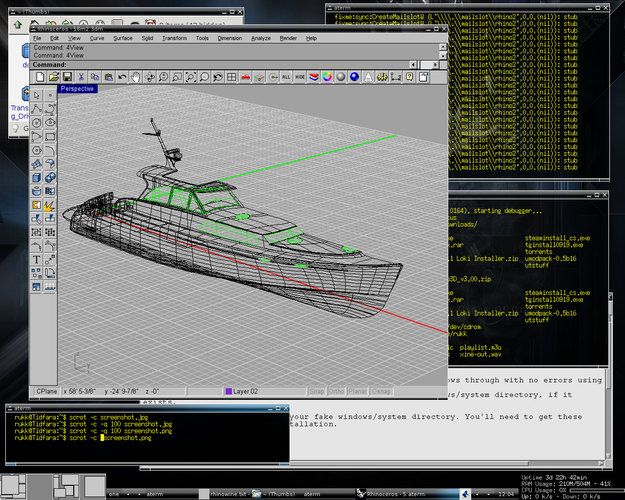Screen dimensions: 625x500
Task: Click the command line right scroll arrow
Action: (x=435, y=65)
